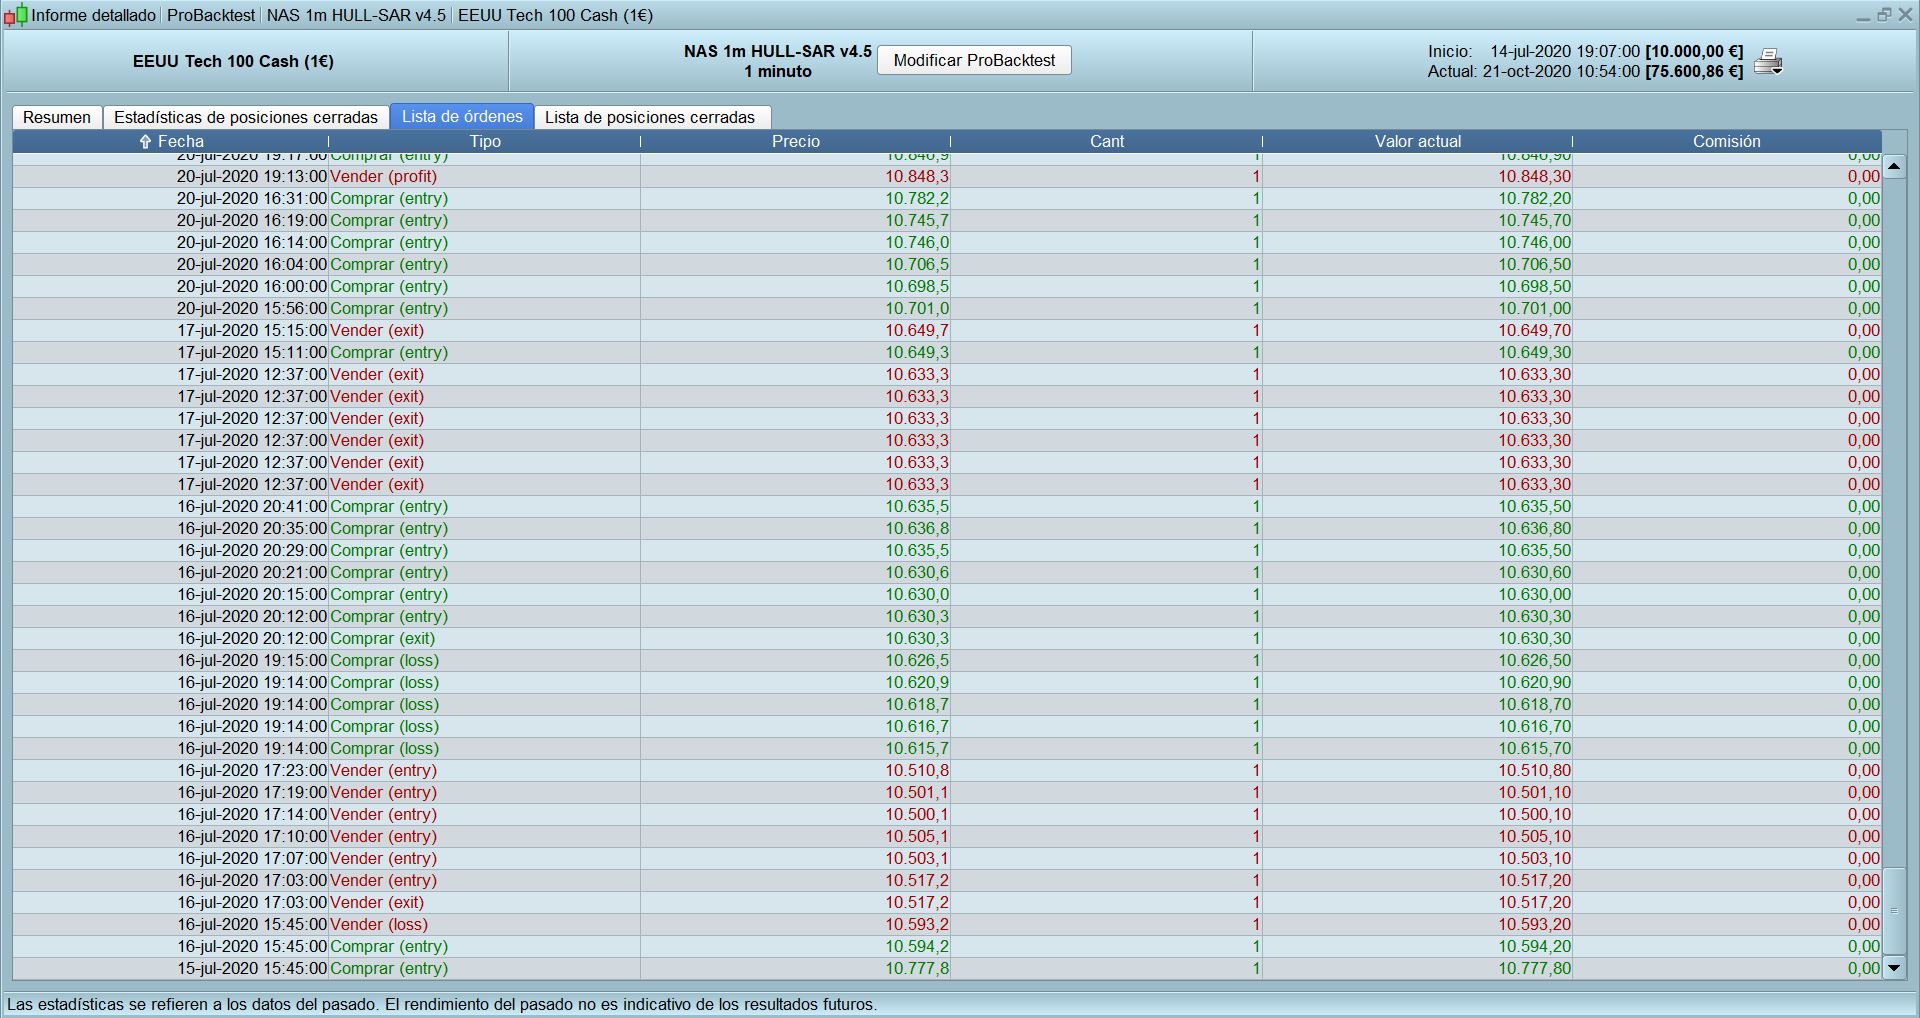The image size is (1920, 1018).
Task: Click the Fecha sort arrow icon
Action: coord(145,142)
